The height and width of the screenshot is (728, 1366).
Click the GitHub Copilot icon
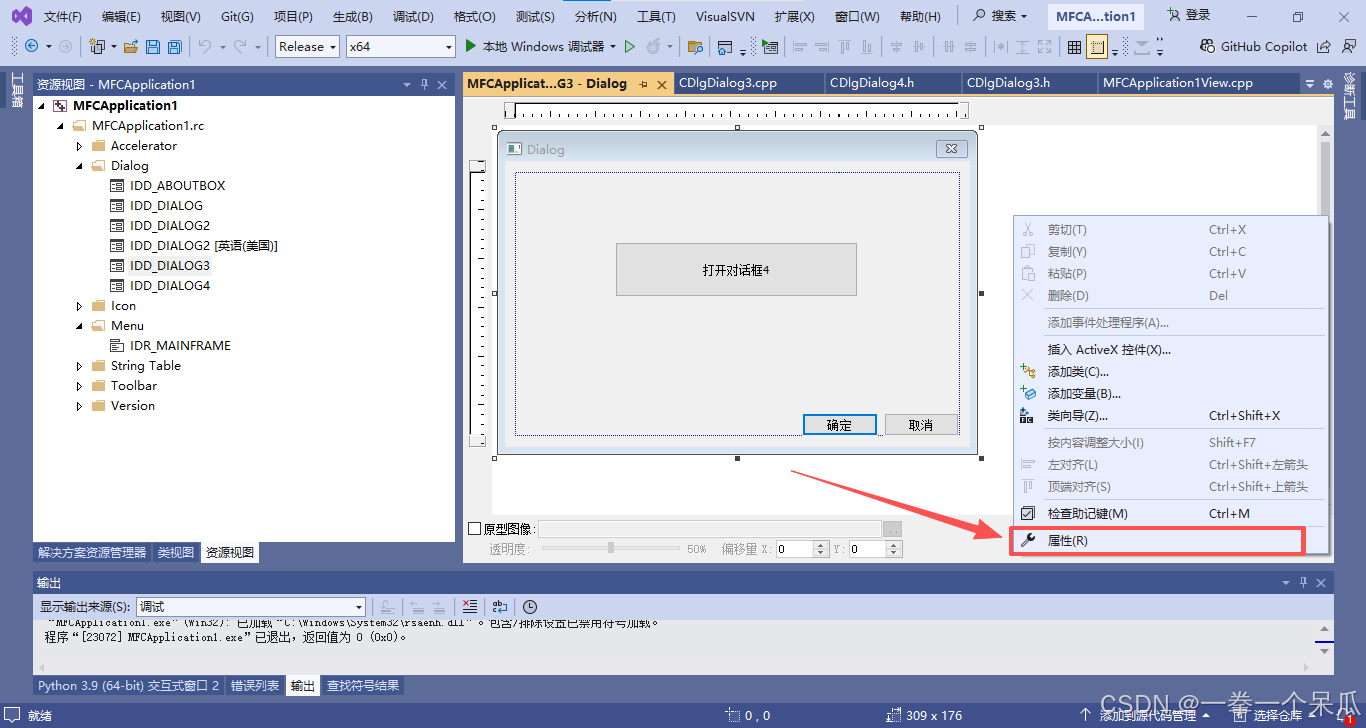(1207, 46)
